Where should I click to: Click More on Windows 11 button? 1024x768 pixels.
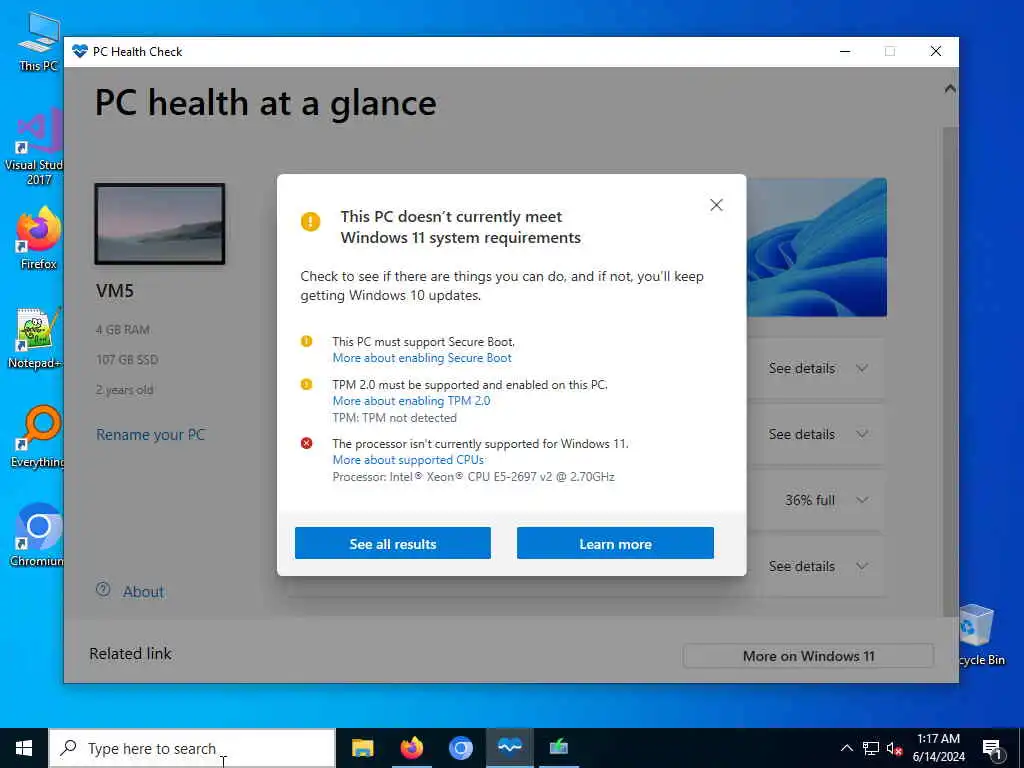808,656
